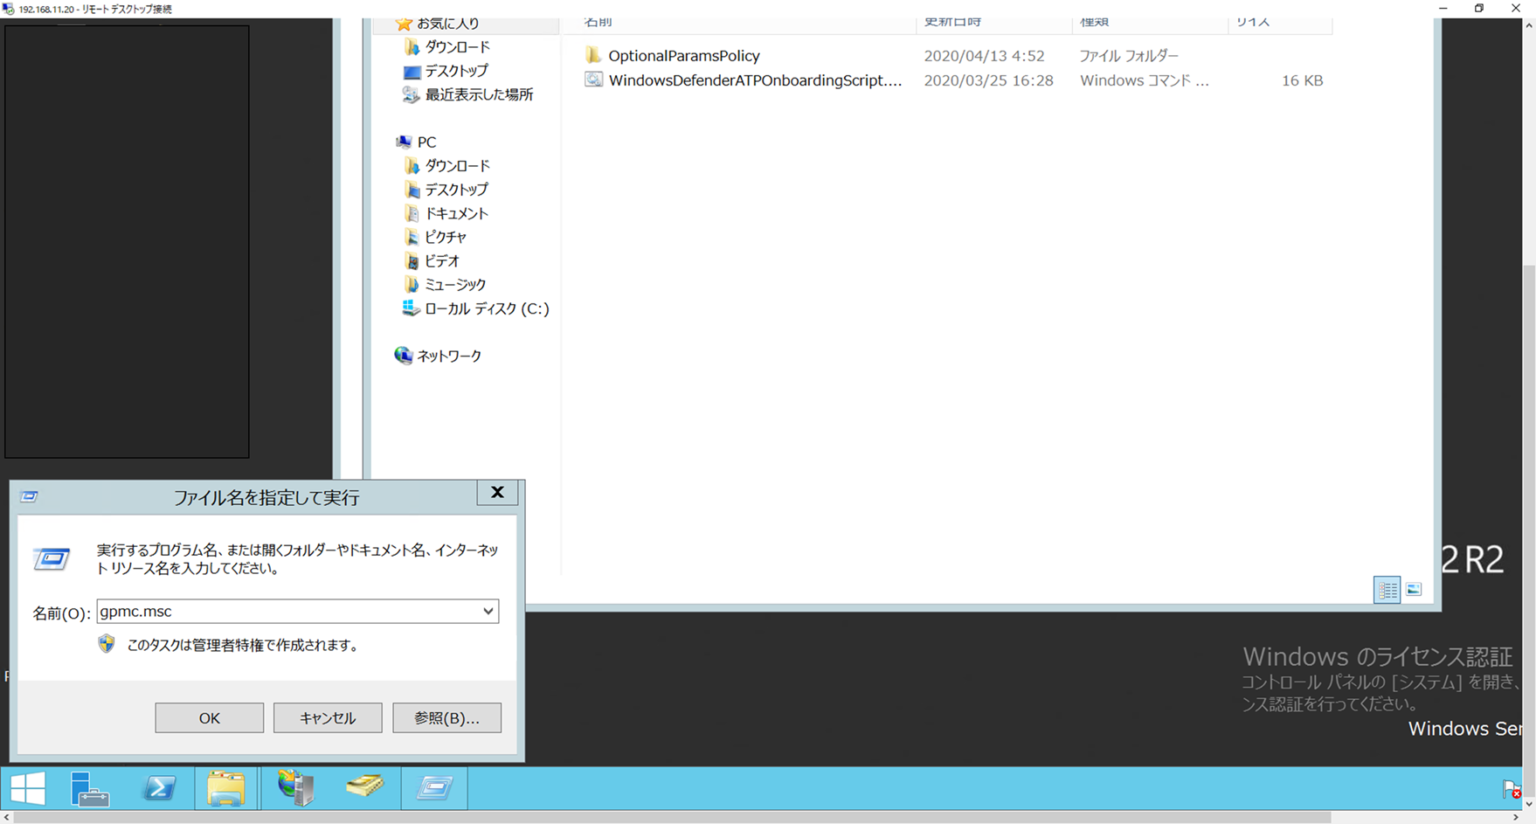
Task: Launch Server Manager from the taskbar
Action: pos(91,788)
